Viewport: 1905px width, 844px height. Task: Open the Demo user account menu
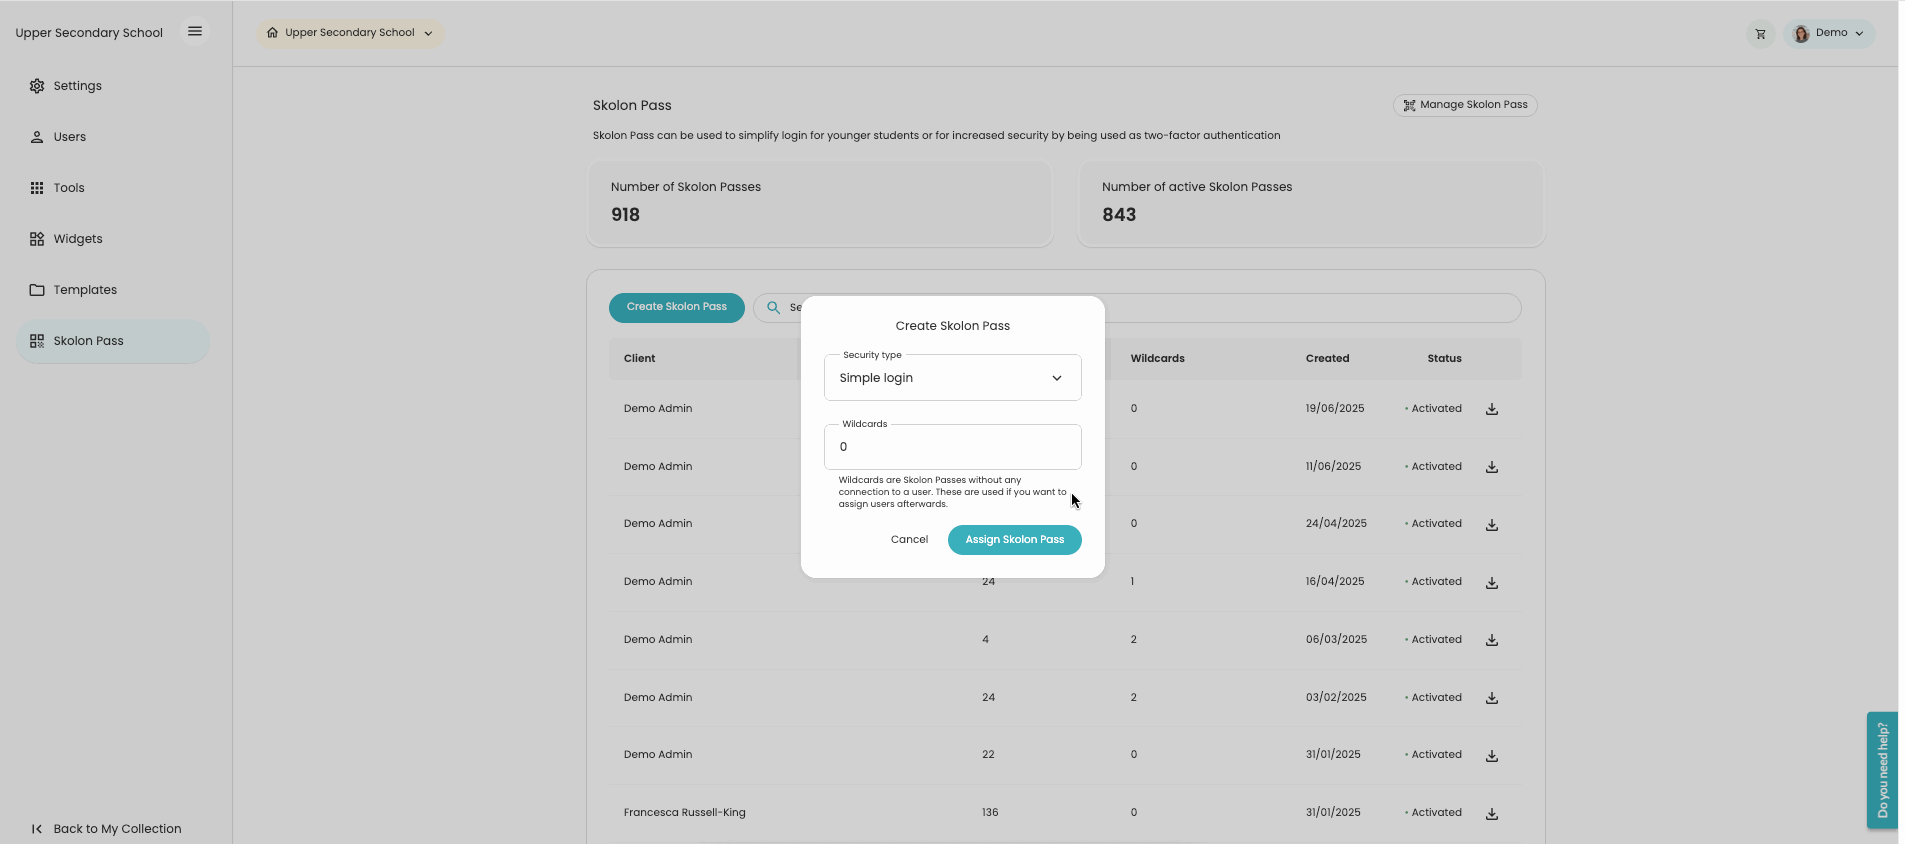(1829, 33)
